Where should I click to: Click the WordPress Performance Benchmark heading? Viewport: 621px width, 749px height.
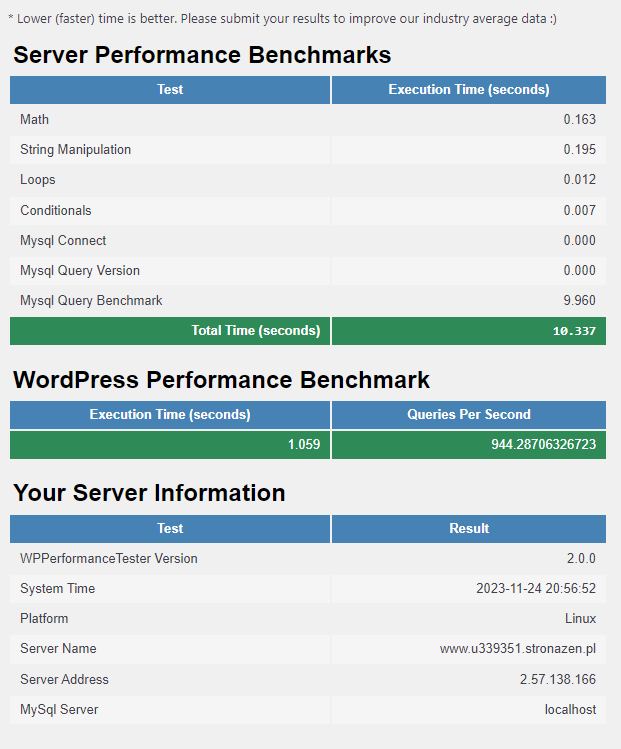221,380
